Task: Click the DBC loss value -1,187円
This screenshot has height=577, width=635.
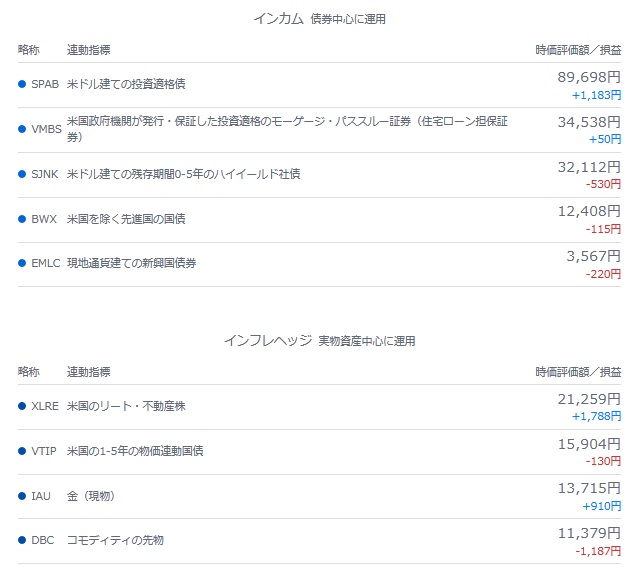Action: 598,551
